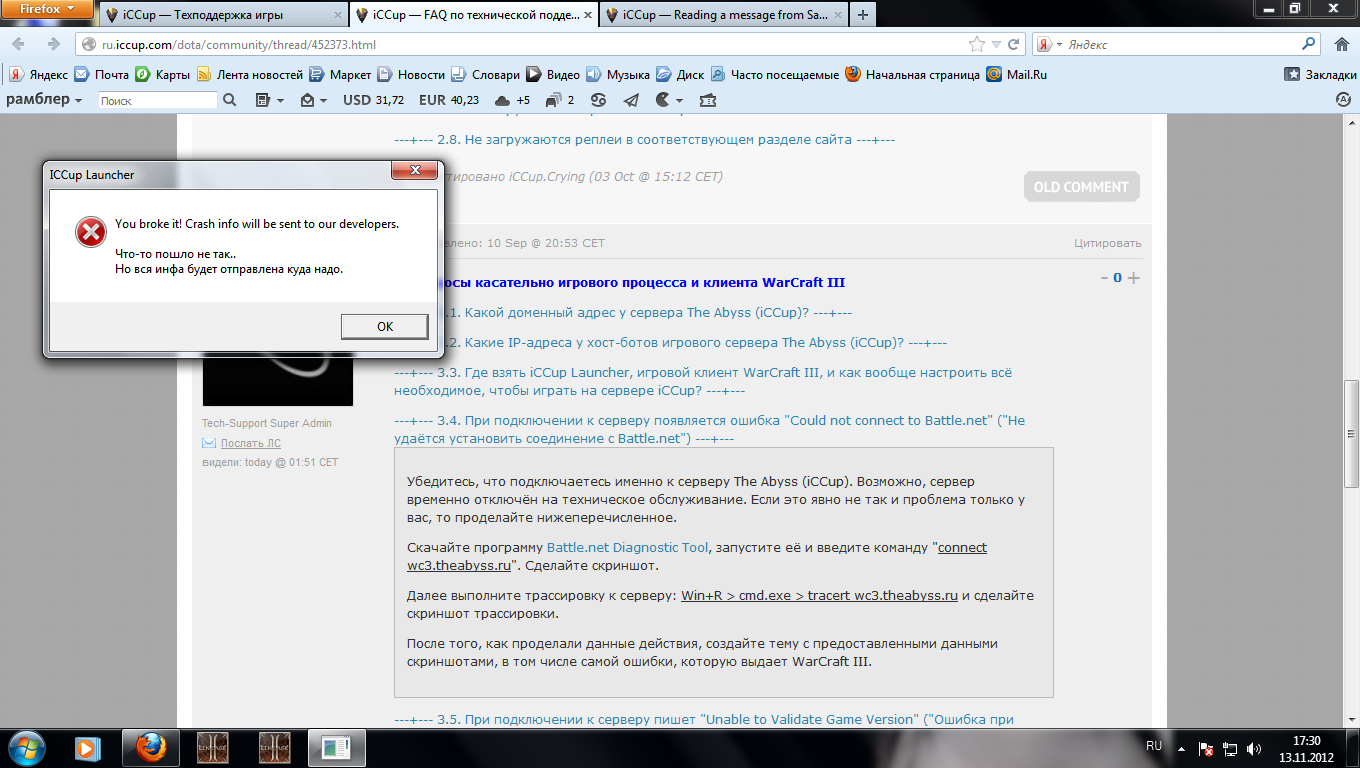1360x768 pixels.
Task: Open the Яндекс bookmark
Action: pos(38,74)
